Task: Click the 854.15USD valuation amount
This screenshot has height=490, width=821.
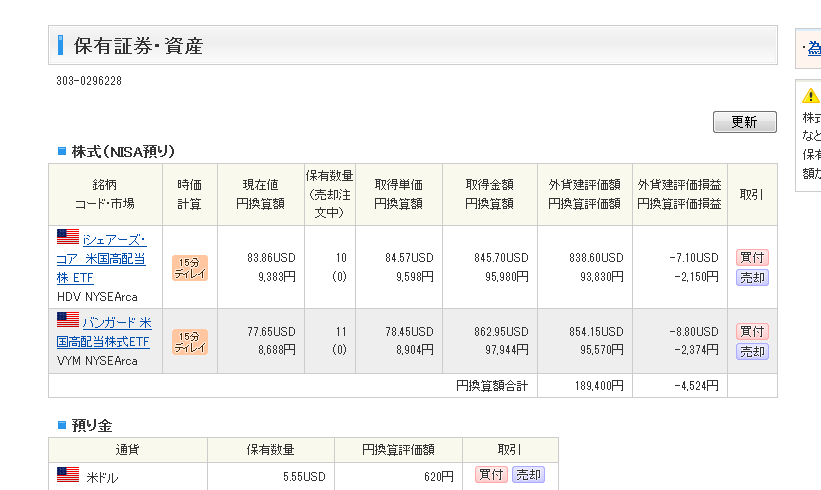Action: (x=596, y=331)
